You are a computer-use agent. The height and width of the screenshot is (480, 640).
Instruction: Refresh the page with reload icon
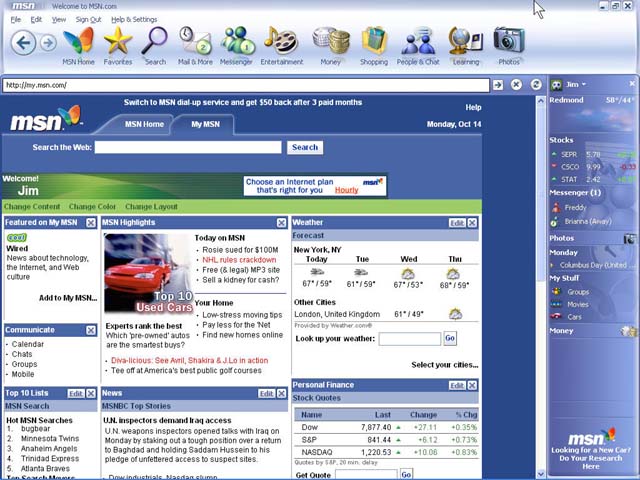[536, 84]
